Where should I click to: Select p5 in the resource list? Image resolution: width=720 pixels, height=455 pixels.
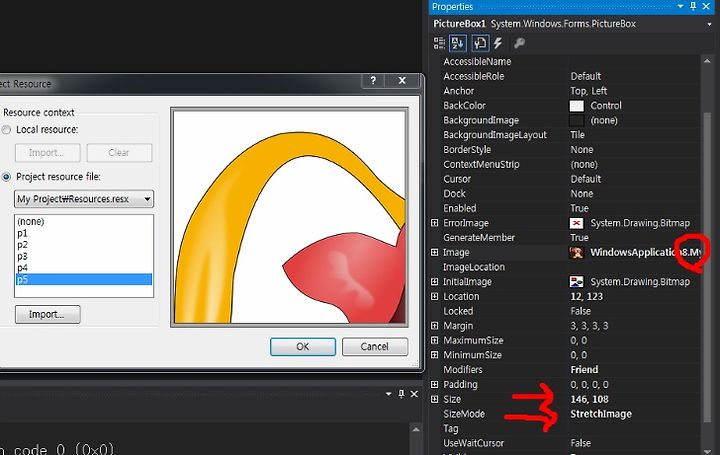point(84,279)
